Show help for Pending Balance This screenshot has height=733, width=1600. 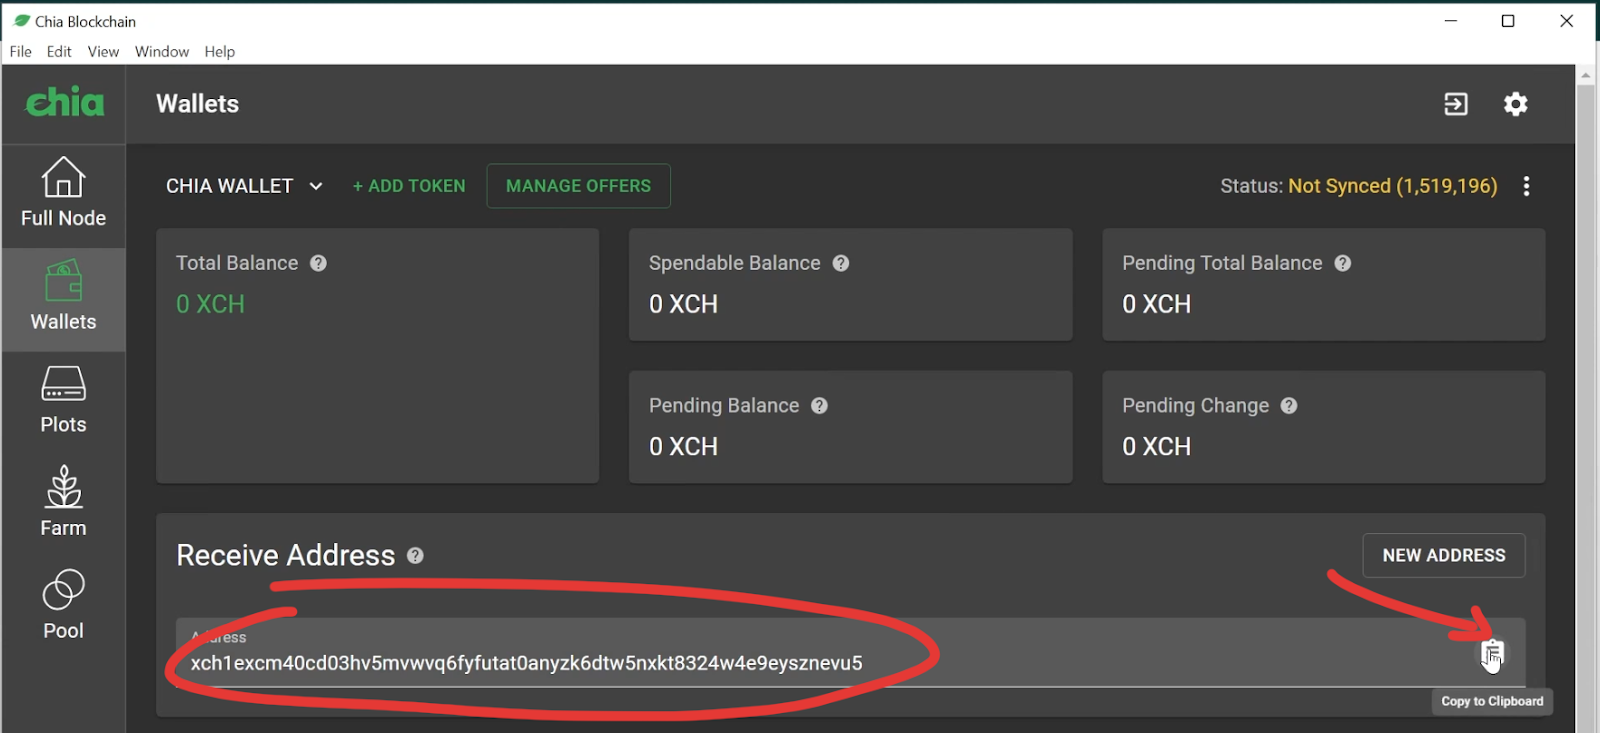(819, 406)
